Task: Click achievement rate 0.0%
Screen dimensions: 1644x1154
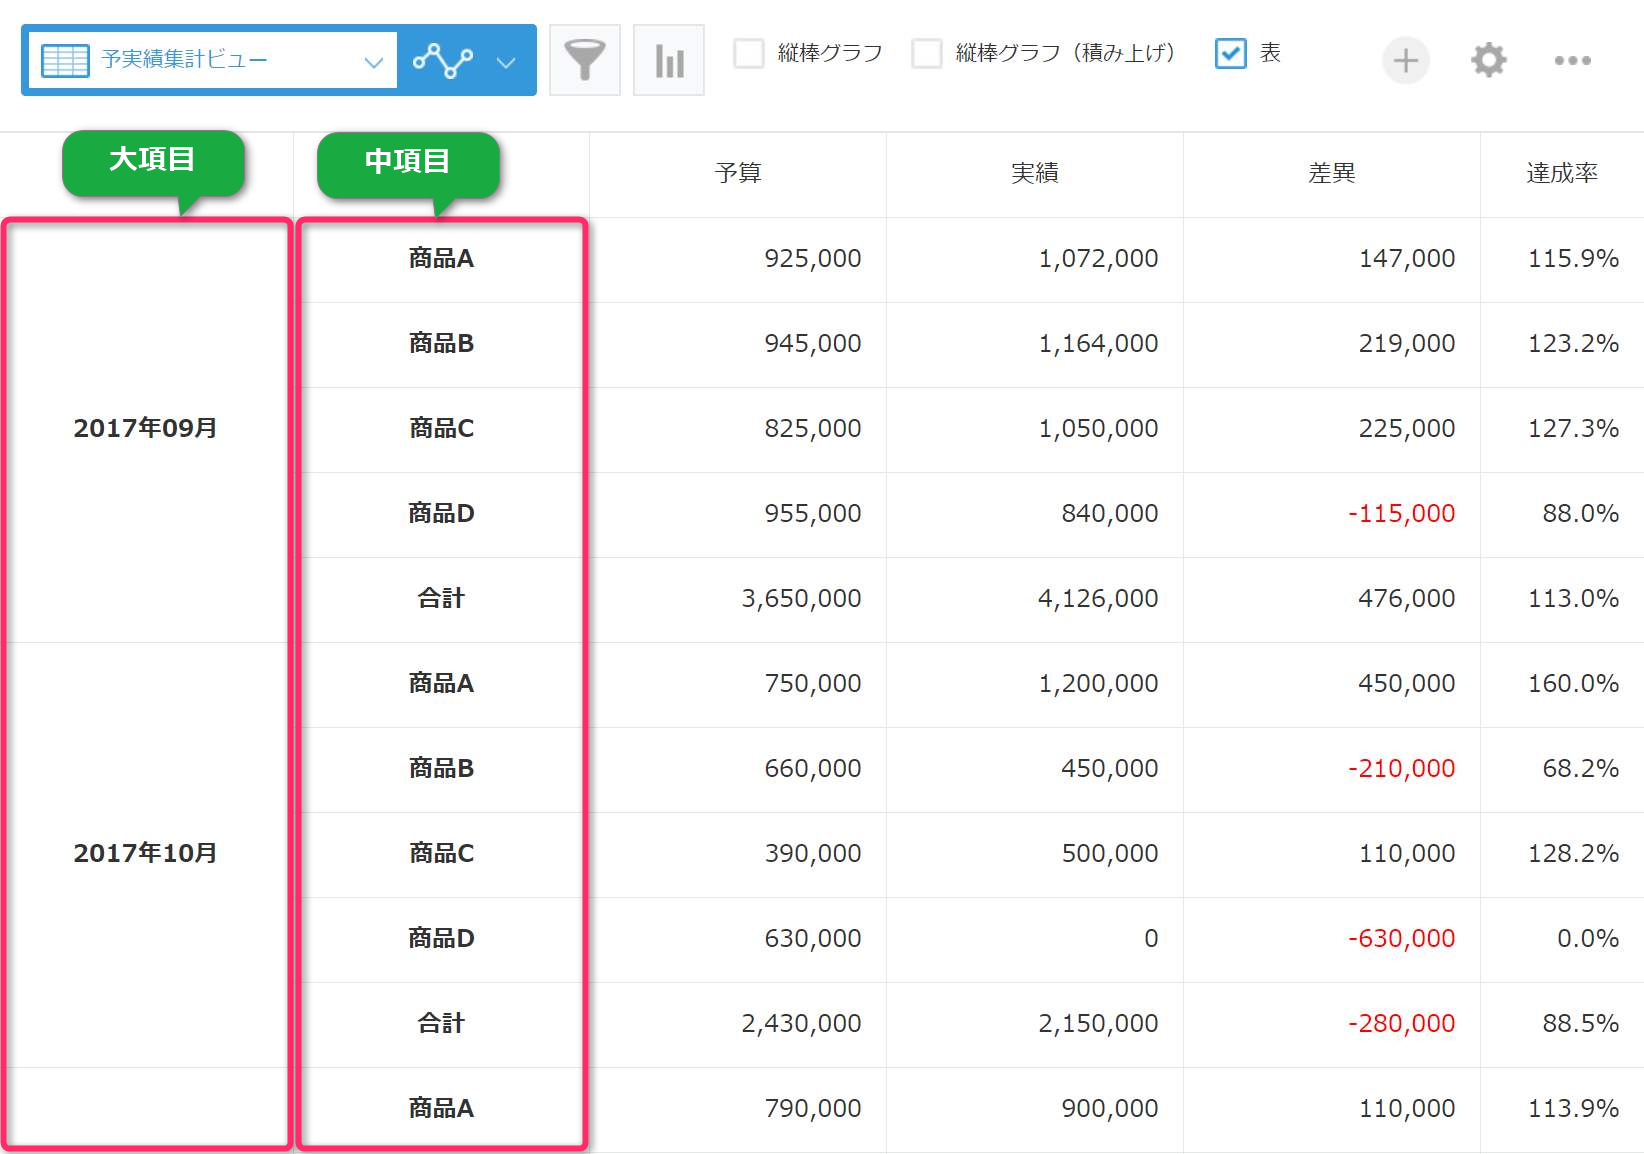Action: point(1588,939)
